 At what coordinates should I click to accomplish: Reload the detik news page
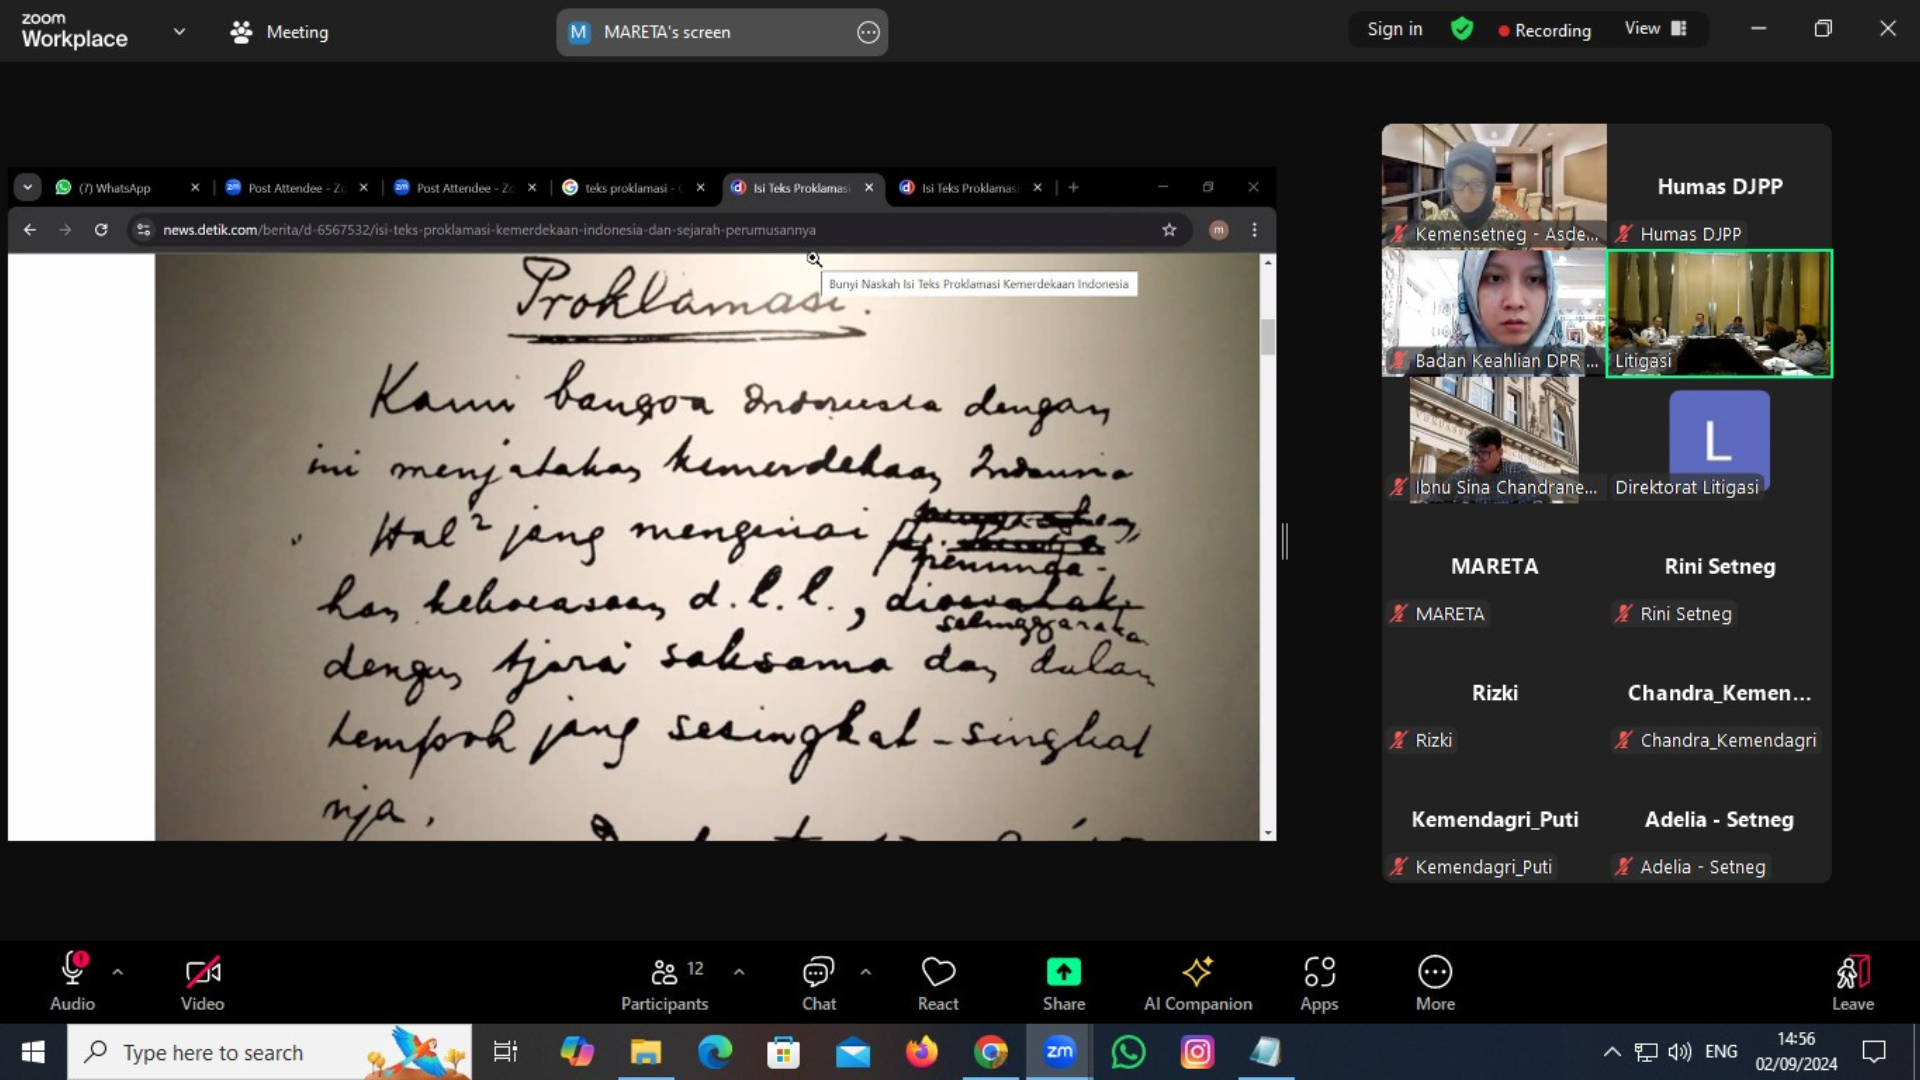pyautogui.click(x=101, y=230)
